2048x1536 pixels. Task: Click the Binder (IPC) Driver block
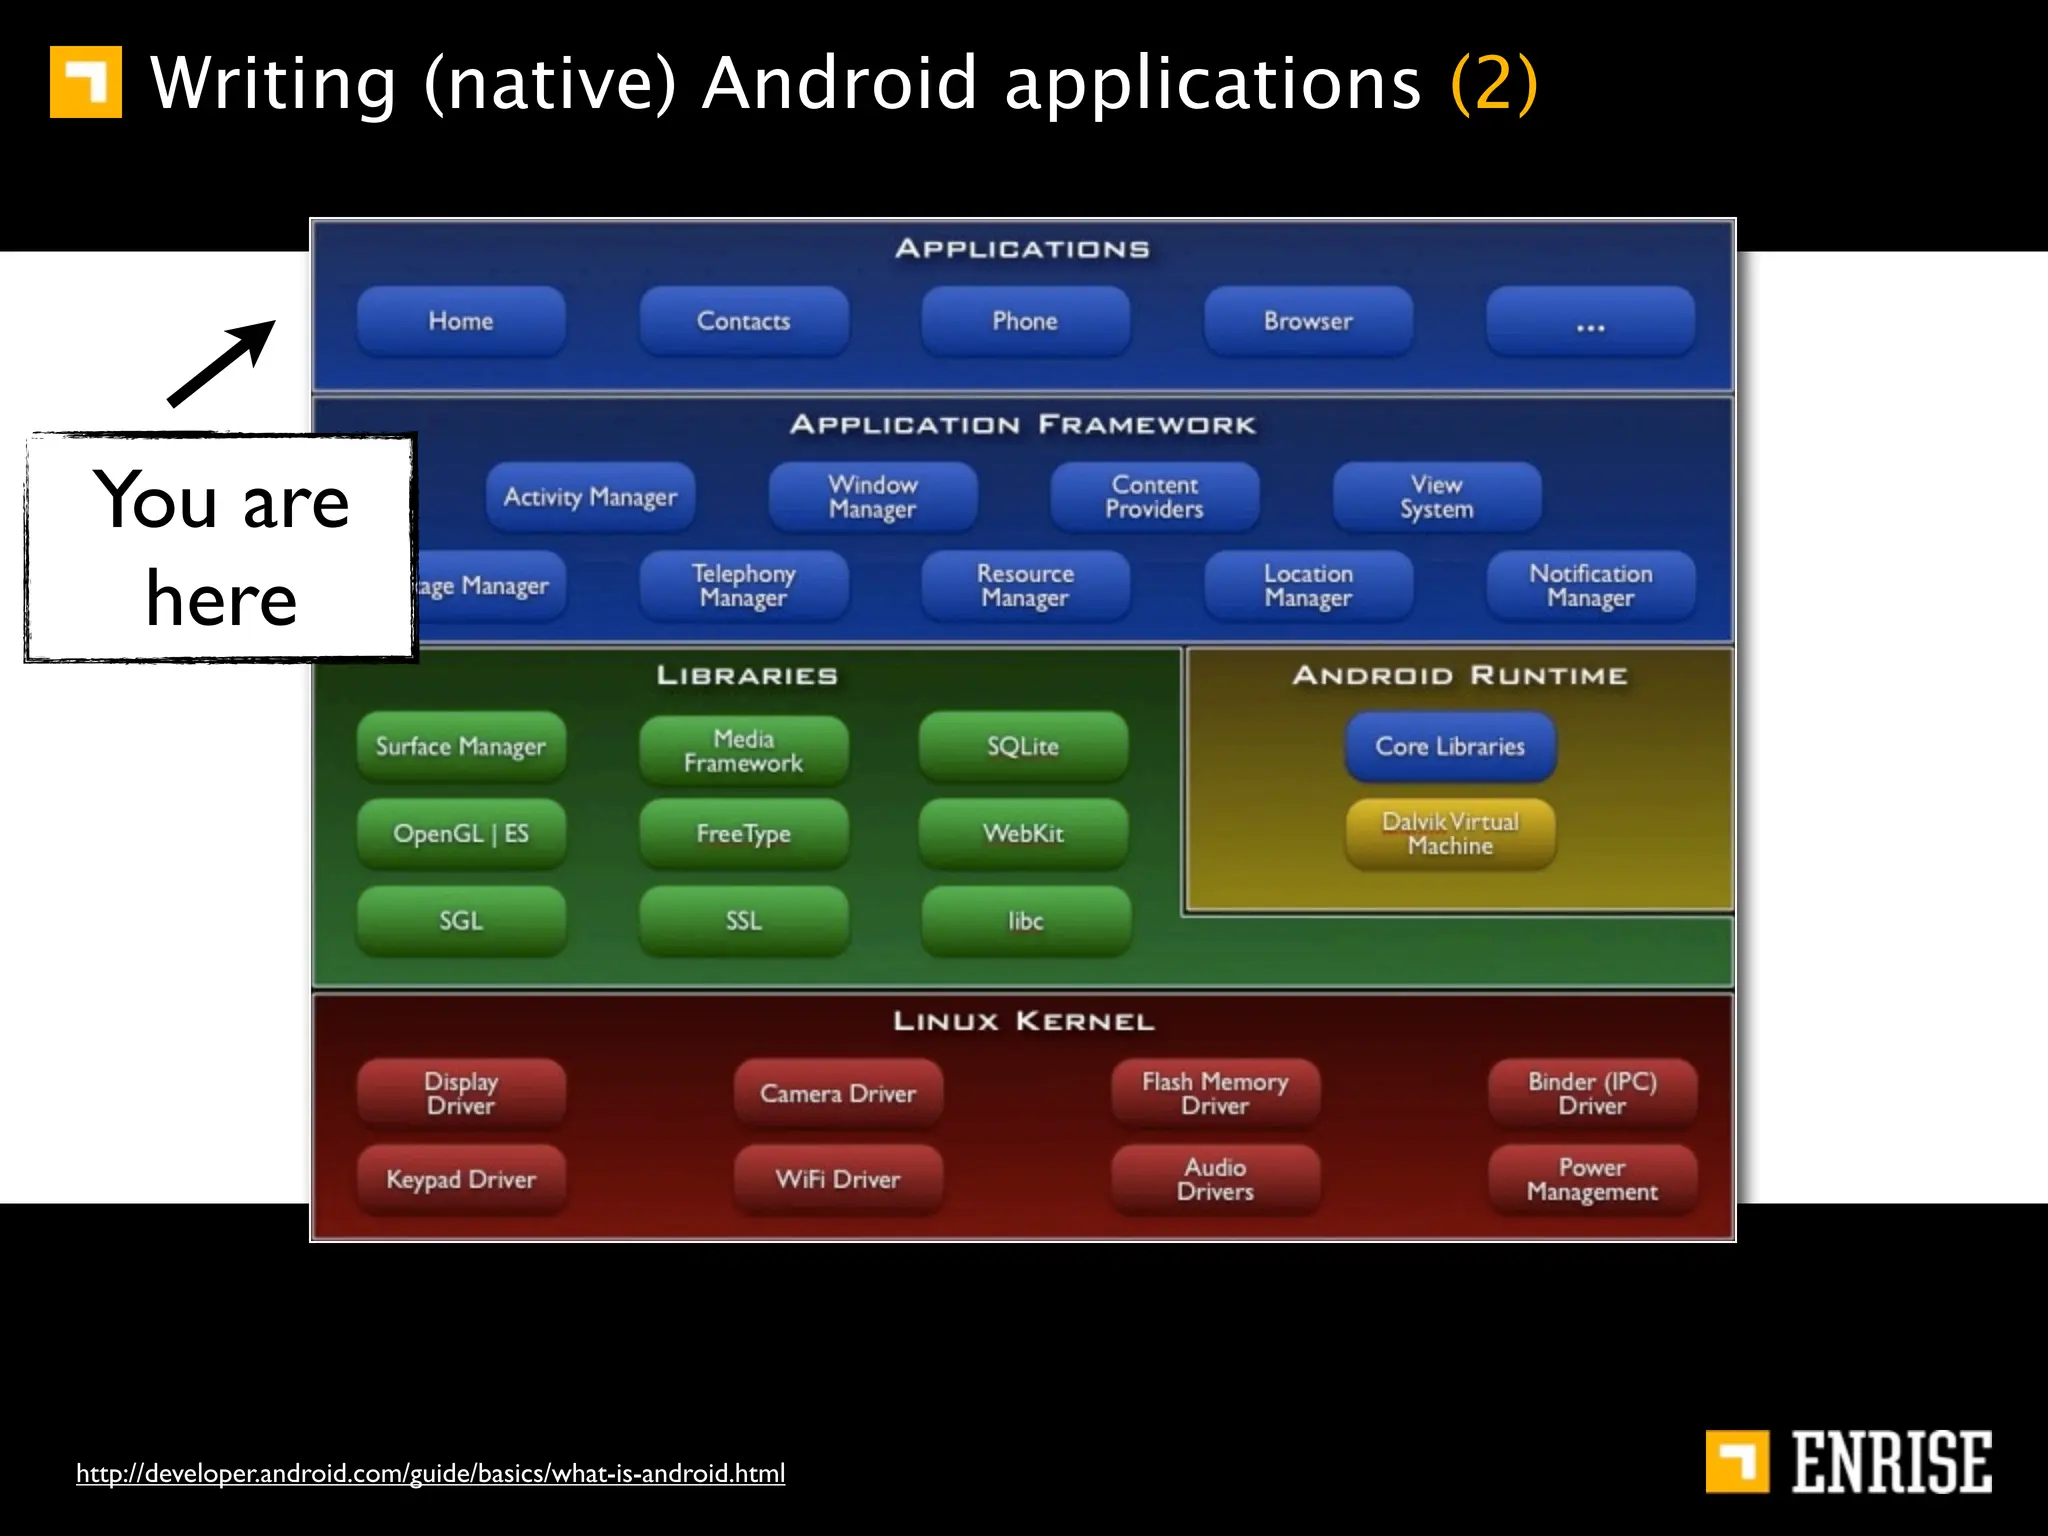pyautogui.click(x=1592, y=1094)
